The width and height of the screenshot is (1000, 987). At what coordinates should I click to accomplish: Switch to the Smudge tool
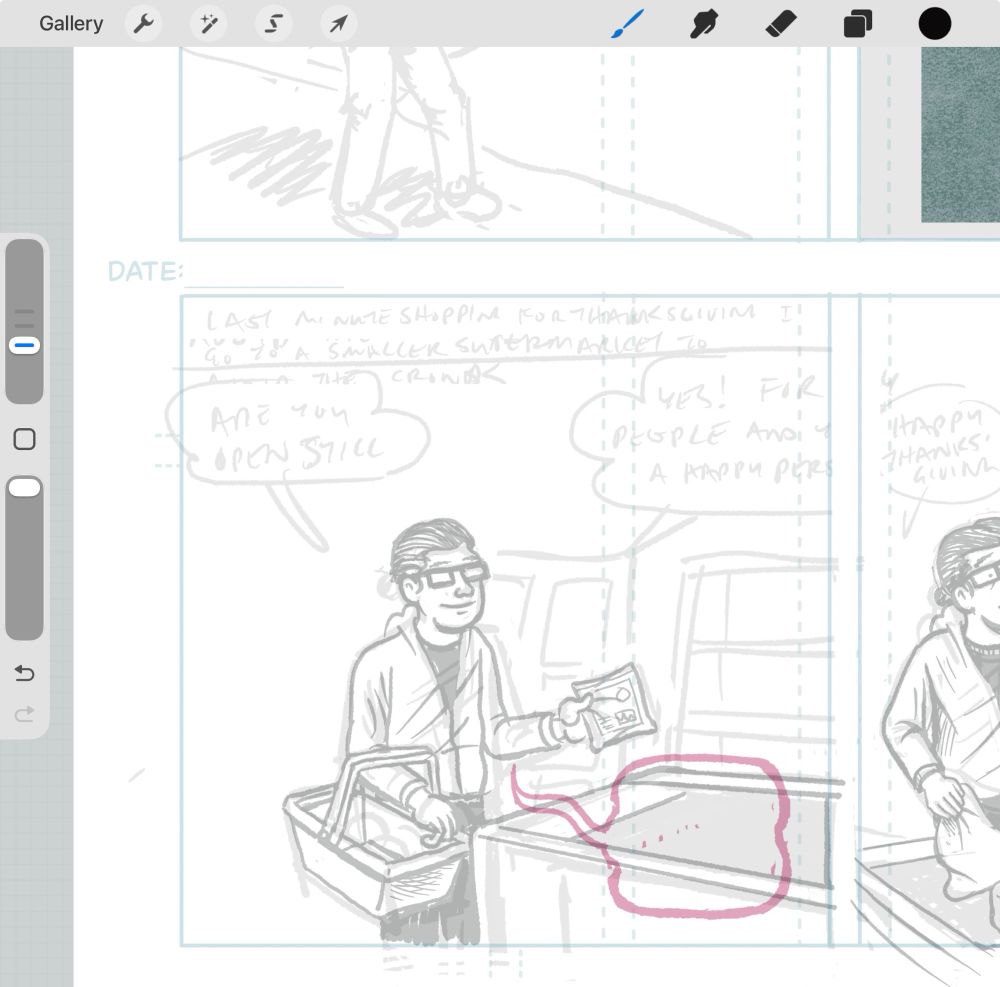click(704, 22)
